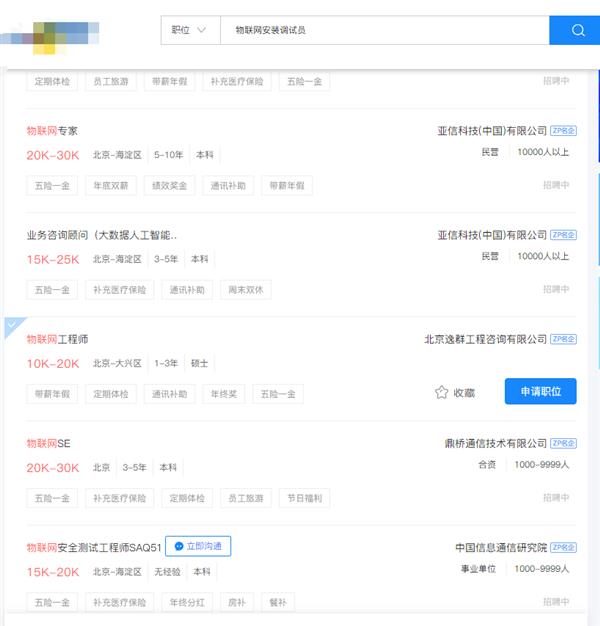Viewport: 600px width, 626px height.
Task: Click 北京-大兴区 location text
Action: (x=117, y=363)
